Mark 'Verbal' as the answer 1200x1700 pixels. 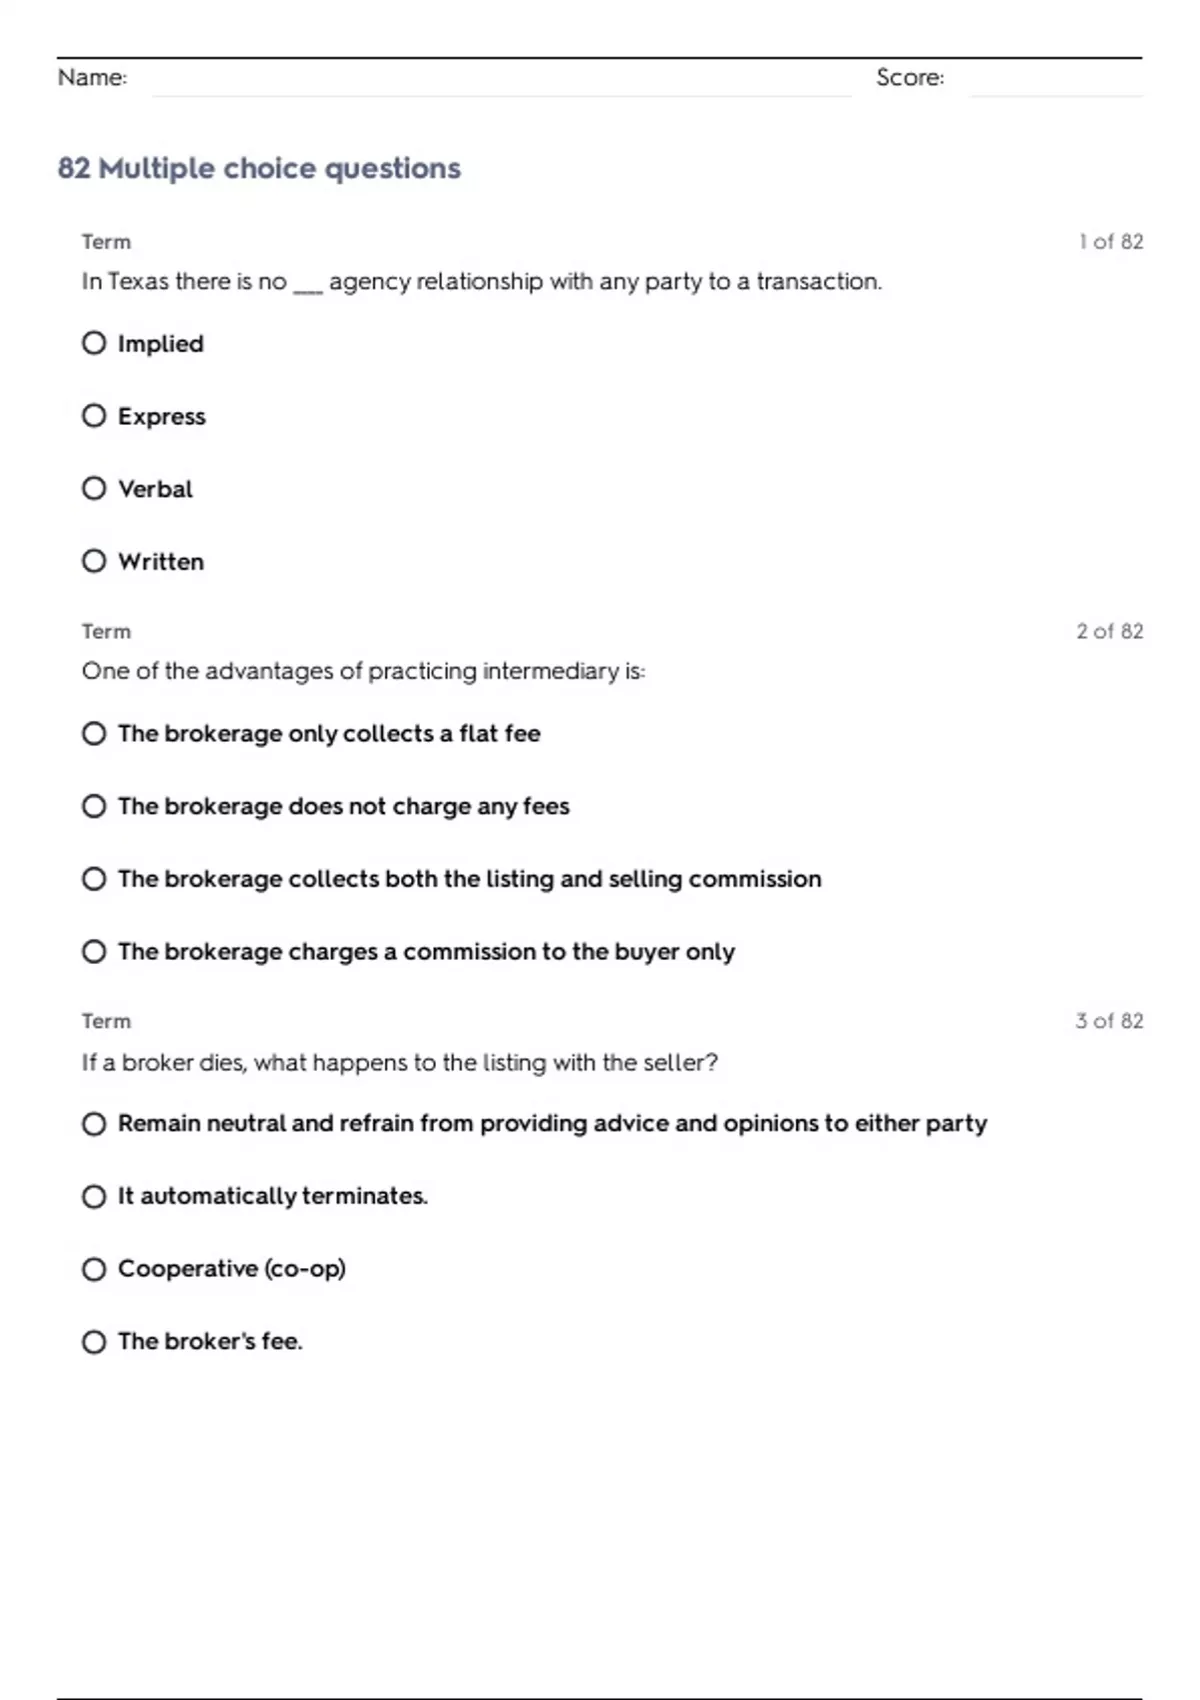pyautogui.click(x=94, y=489)
